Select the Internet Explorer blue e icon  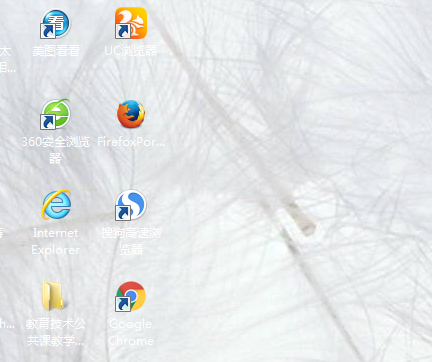(56, 205)
